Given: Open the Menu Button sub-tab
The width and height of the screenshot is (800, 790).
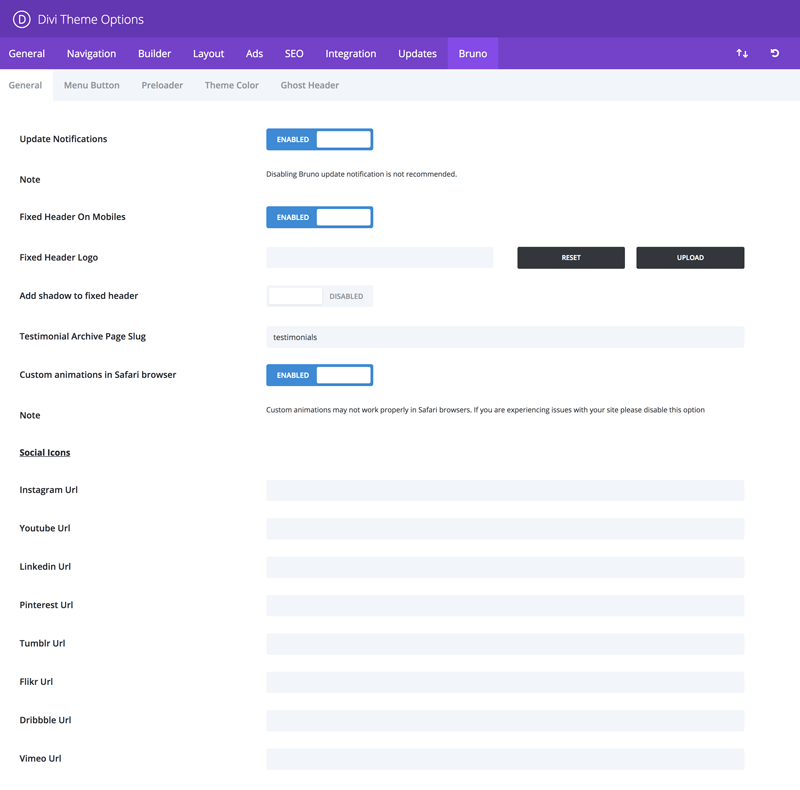Looking at the screenshot, I should [91, 85].
